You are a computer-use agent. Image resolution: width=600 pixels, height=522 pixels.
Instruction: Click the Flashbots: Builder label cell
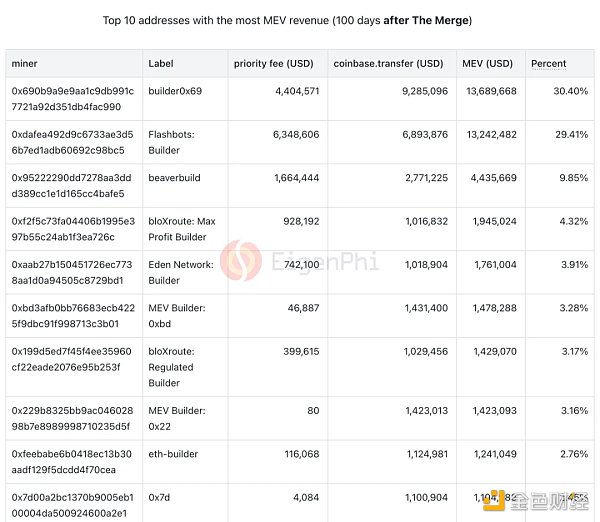tap(171, 142)
